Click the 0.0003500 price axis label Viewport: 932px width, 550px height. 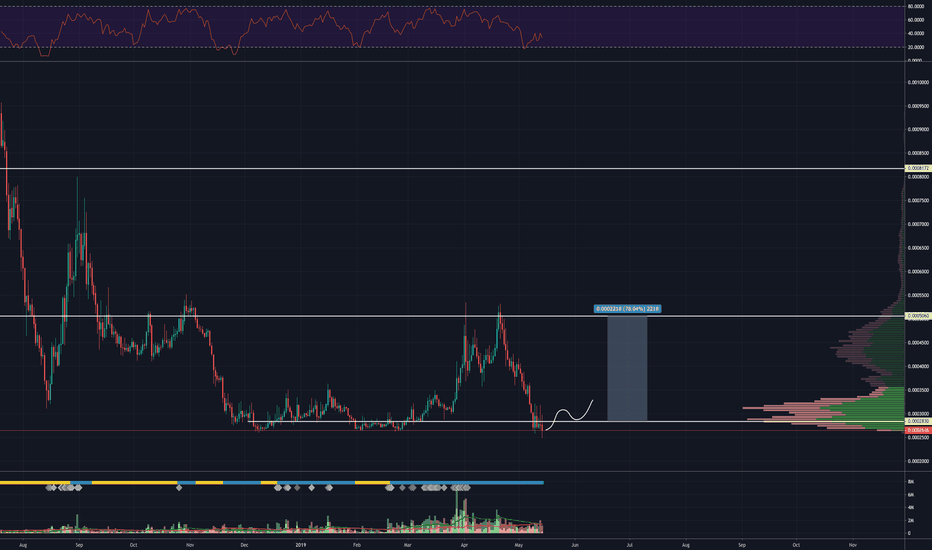(x=919, y=390)
